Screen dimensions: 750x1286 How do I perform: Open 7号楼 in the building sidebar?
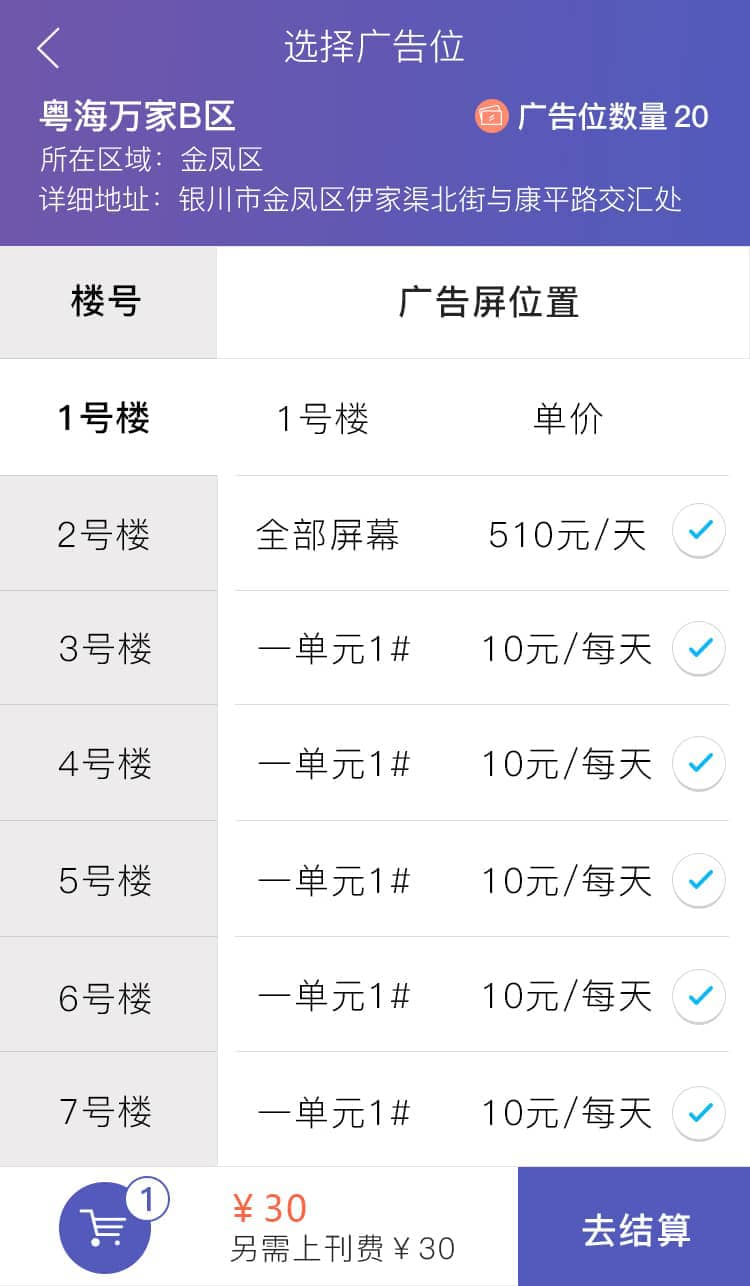coord(105,1112)
